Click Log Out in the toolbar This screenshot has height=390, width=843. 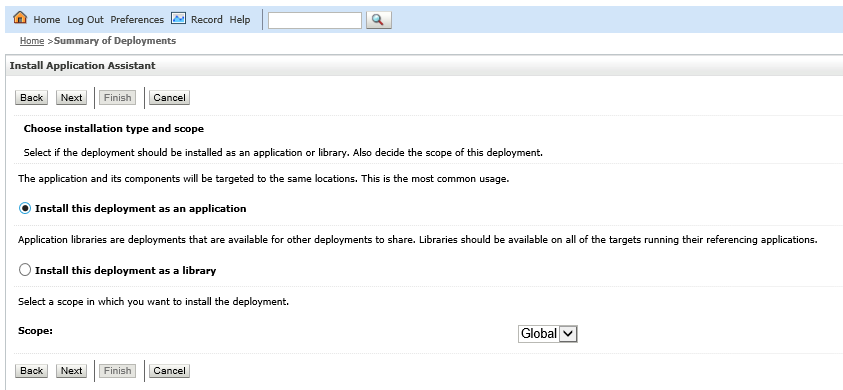(85, 19)
